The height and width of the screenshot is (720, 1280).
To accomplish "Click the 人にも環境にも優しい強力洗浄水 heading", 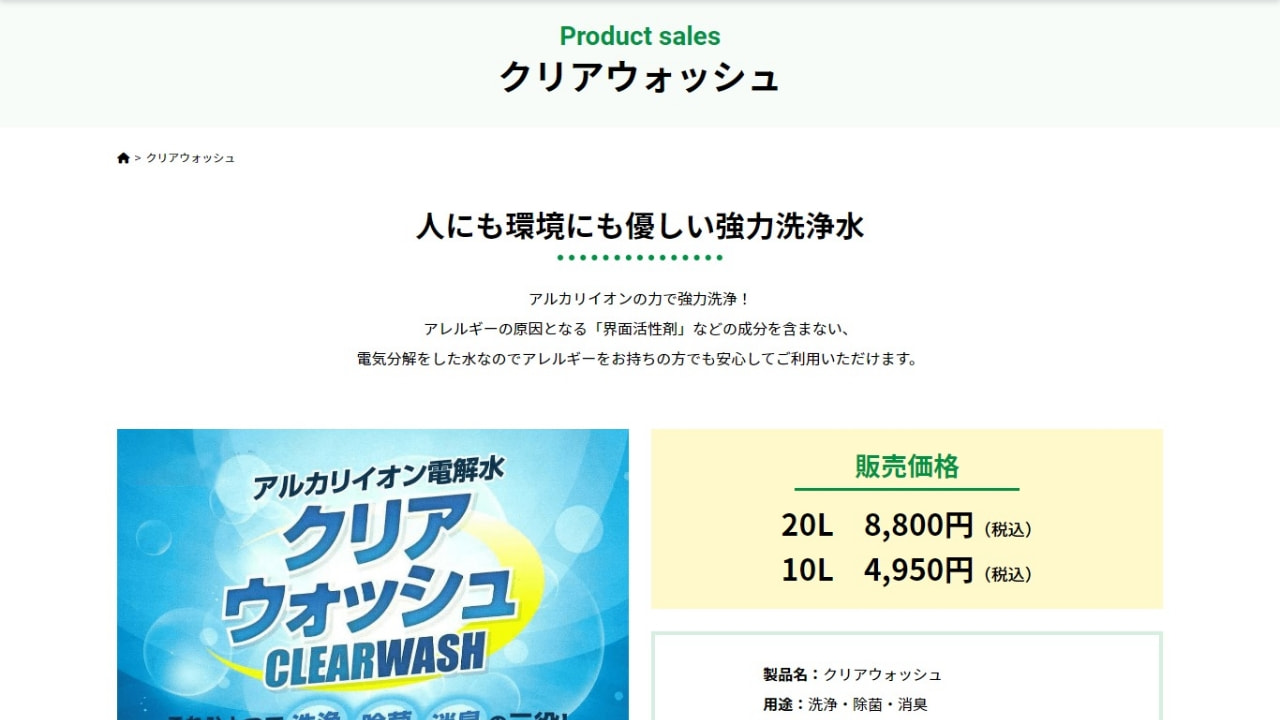I will pyautogui.click(x=640, y=226).
